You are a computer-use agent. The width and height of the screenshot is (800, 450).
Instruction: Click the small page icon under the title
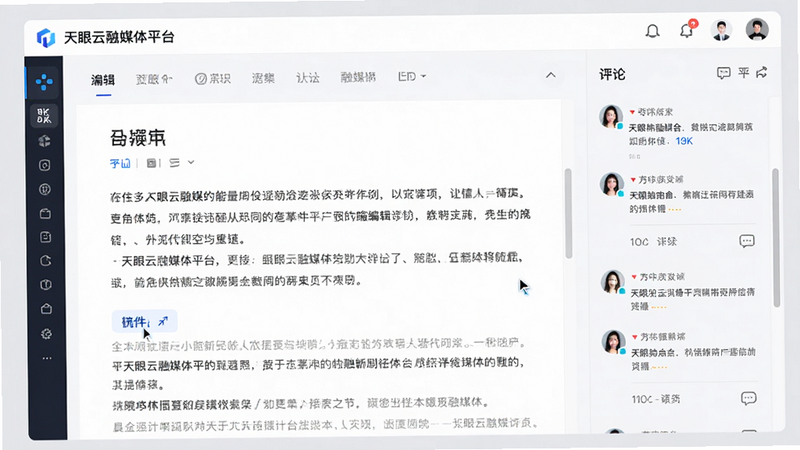[152, 163]
